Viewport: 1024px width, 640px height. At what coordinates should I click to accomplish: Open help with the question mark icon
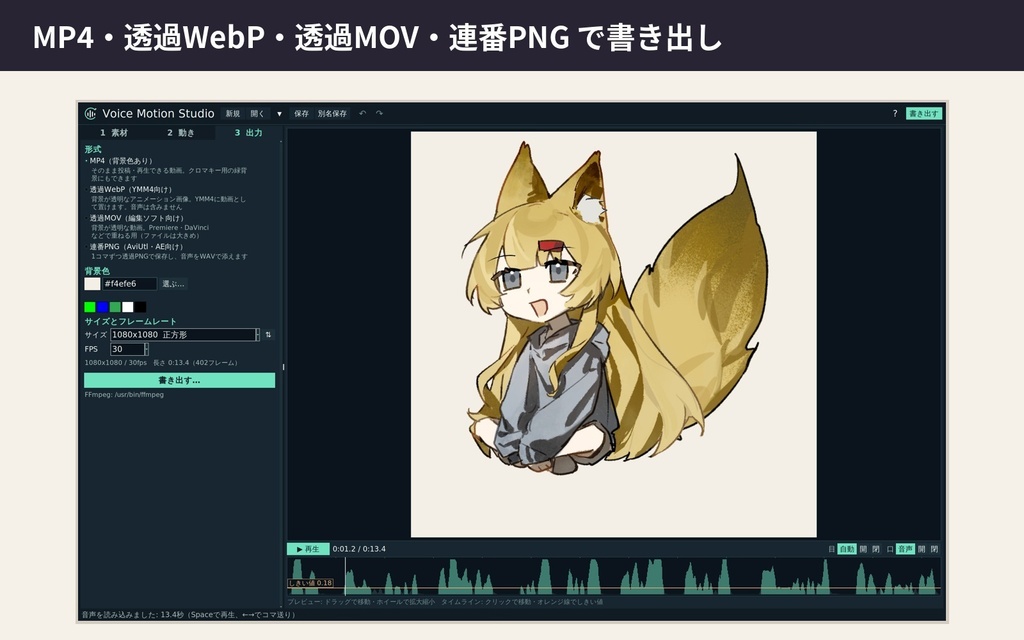(895, 114)
